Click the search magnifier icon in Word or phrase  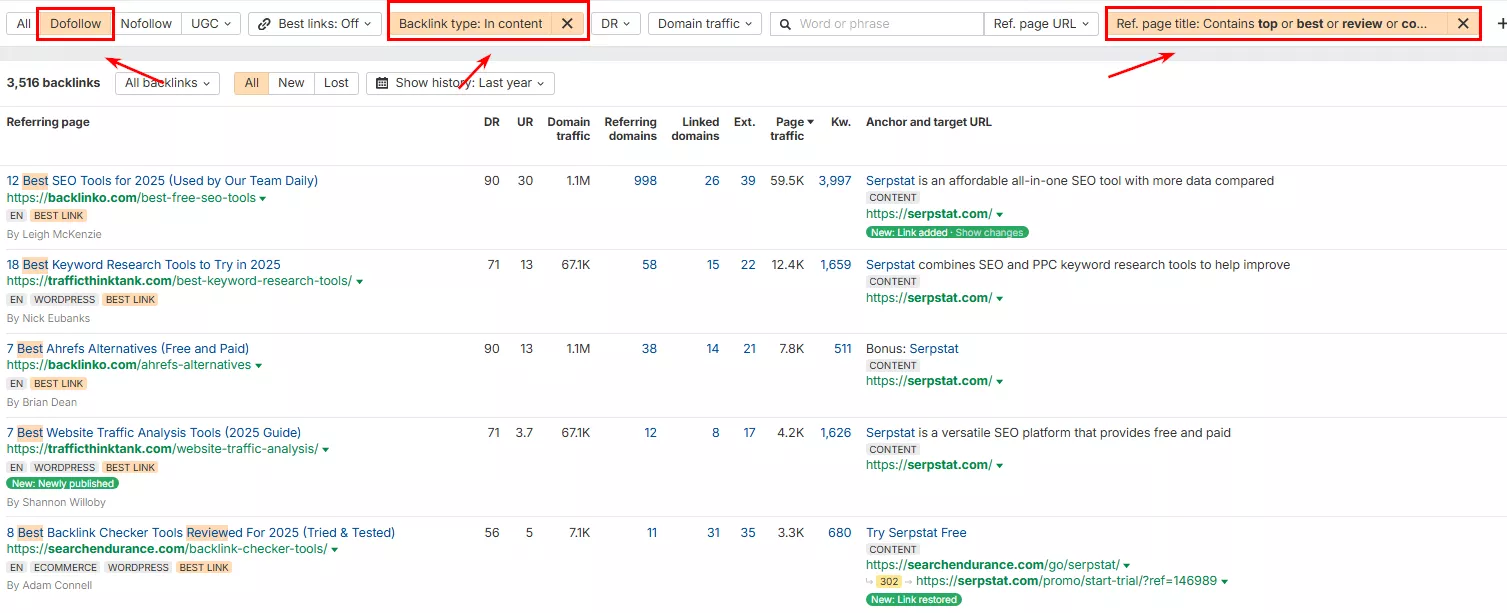point(786,24)
